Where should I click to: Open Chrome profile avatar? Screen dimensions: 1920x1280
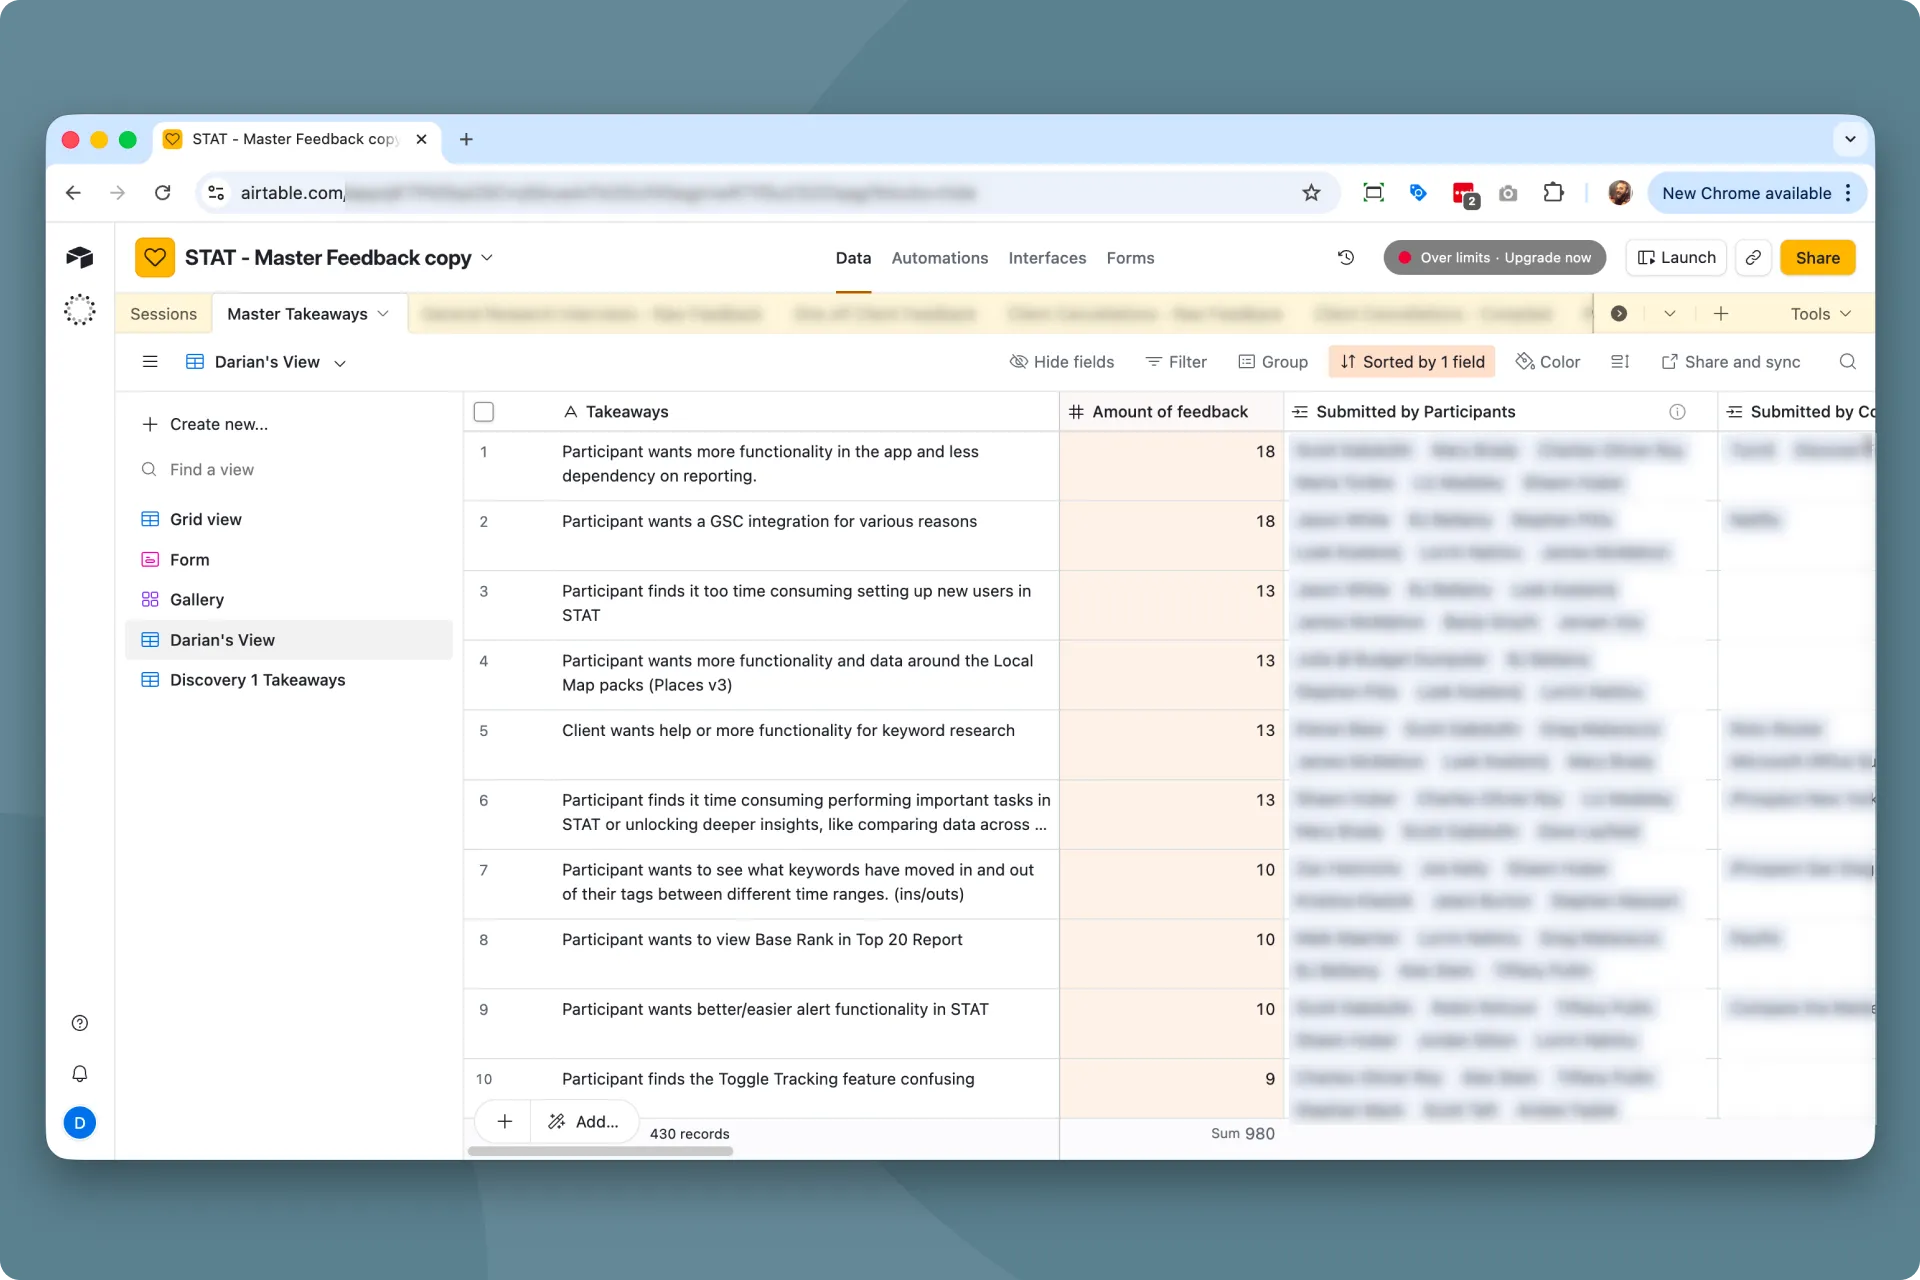[x=1620, y=193]
